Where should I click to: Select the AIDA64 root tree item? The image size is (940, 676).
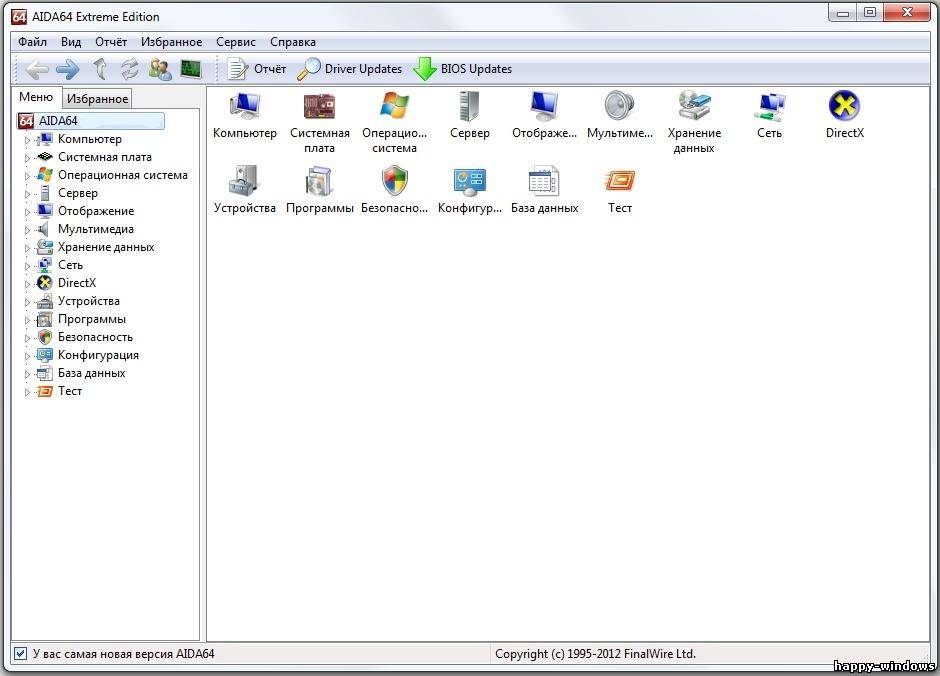90,121
